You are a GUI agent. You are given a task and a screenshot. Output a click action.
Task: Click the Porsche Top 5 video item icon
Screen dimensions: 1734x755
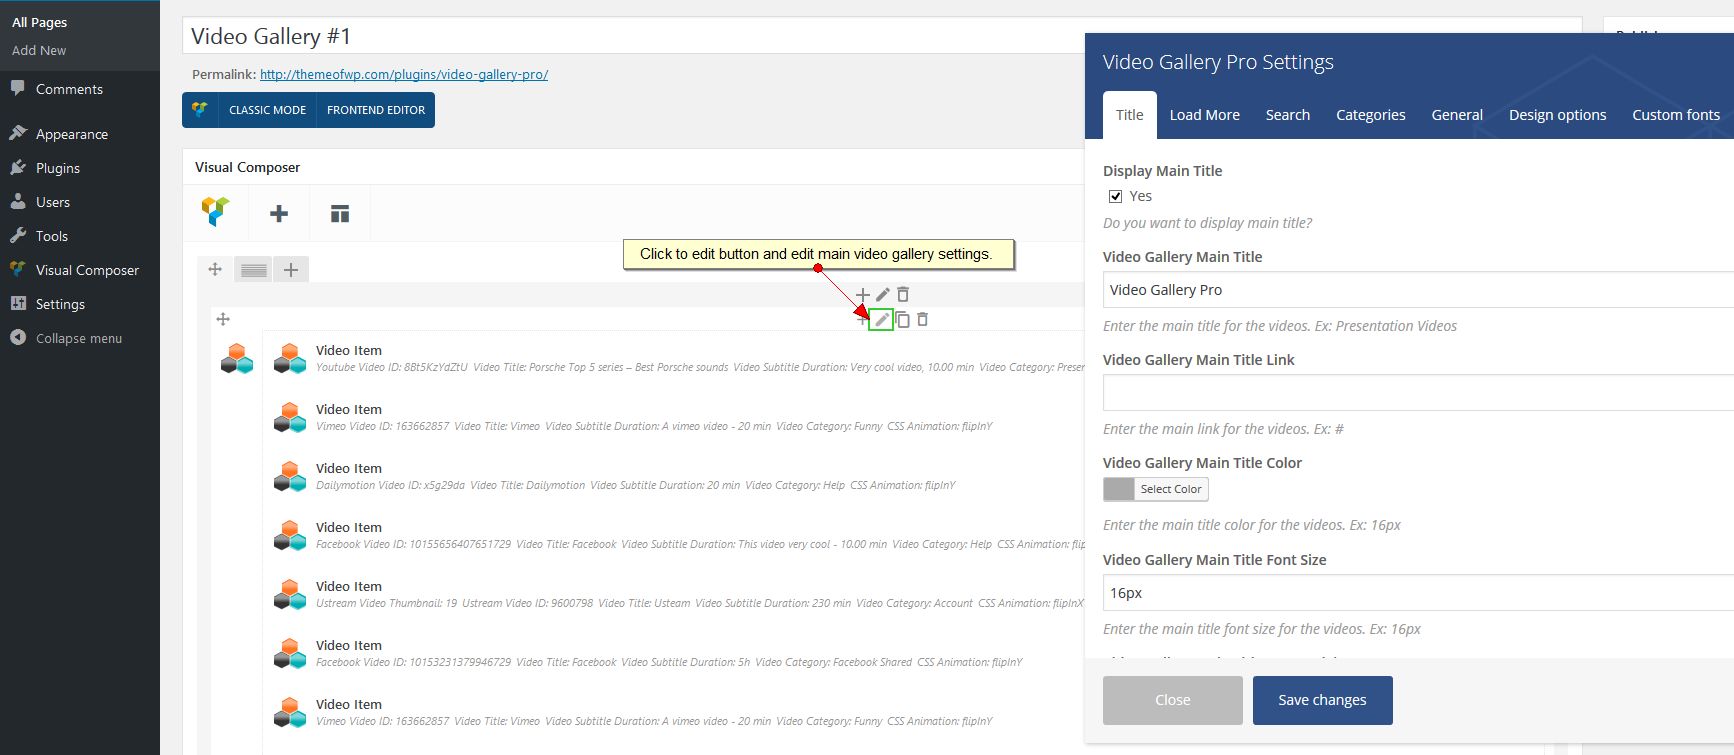pos(290,358)
